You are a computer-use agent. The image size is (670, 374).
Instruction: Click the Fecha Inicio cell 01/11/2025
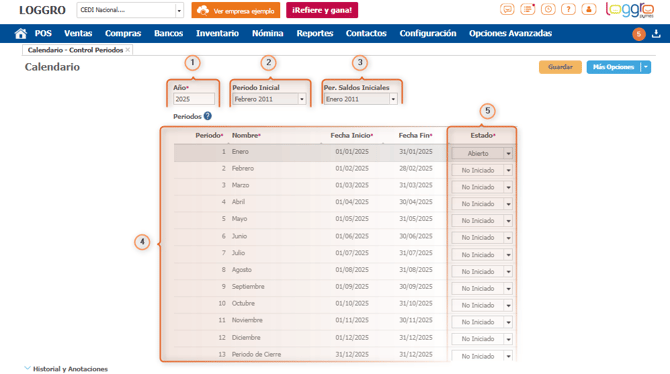(x=352, y=320)
